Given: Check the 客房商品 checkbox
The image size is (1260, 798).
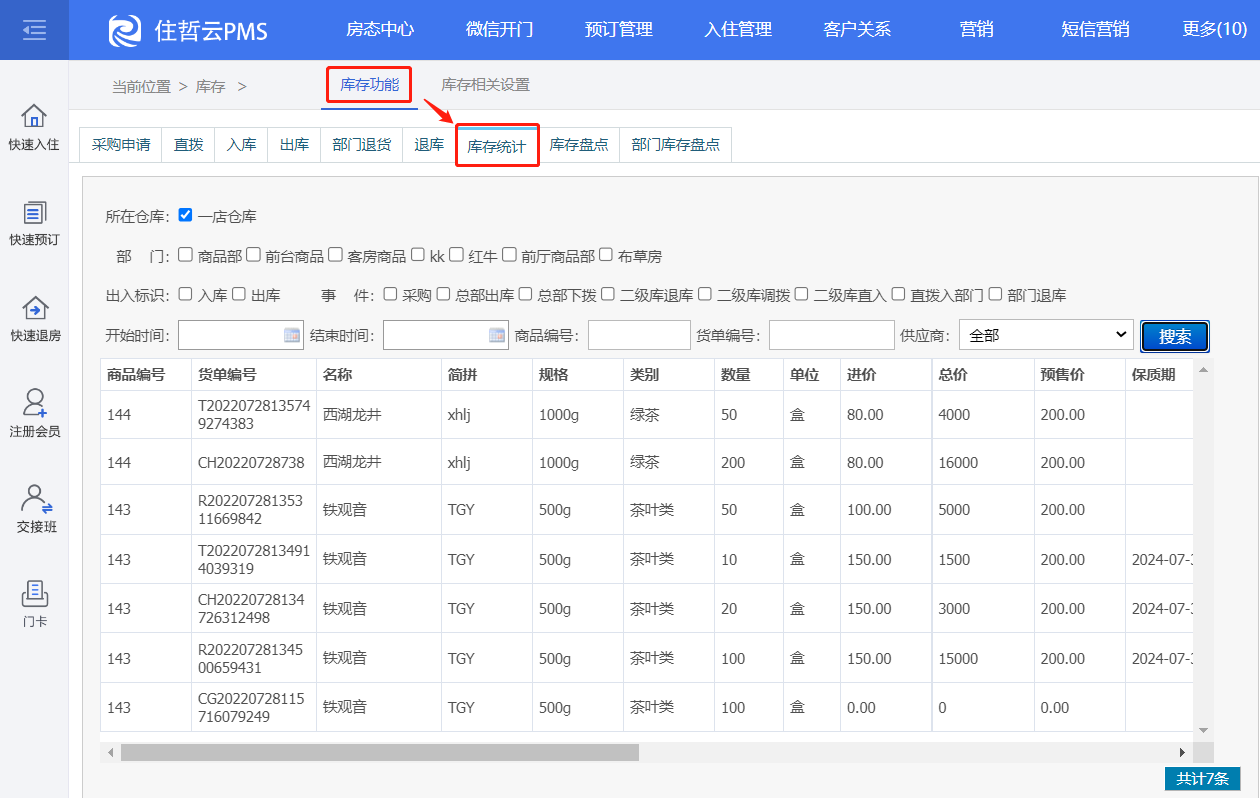Looking at the screenshot, I should coord(335,255).
